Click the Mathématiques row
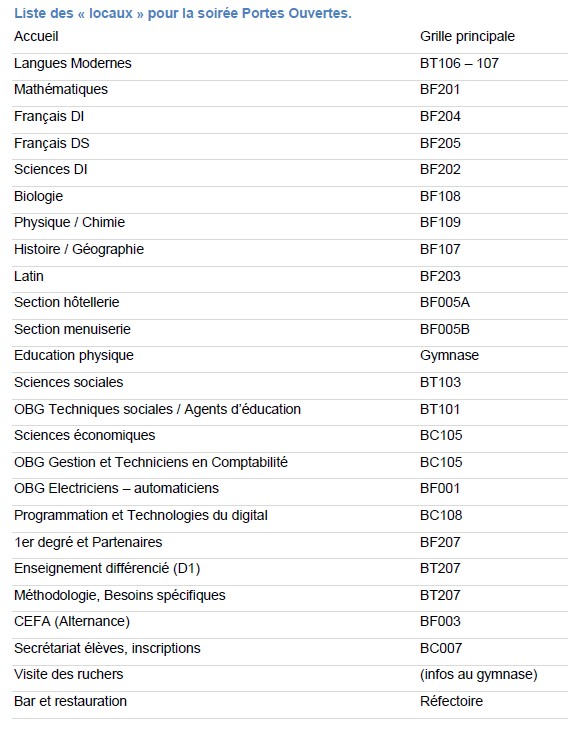Screen dimensions: 583x731 [290, 90]
